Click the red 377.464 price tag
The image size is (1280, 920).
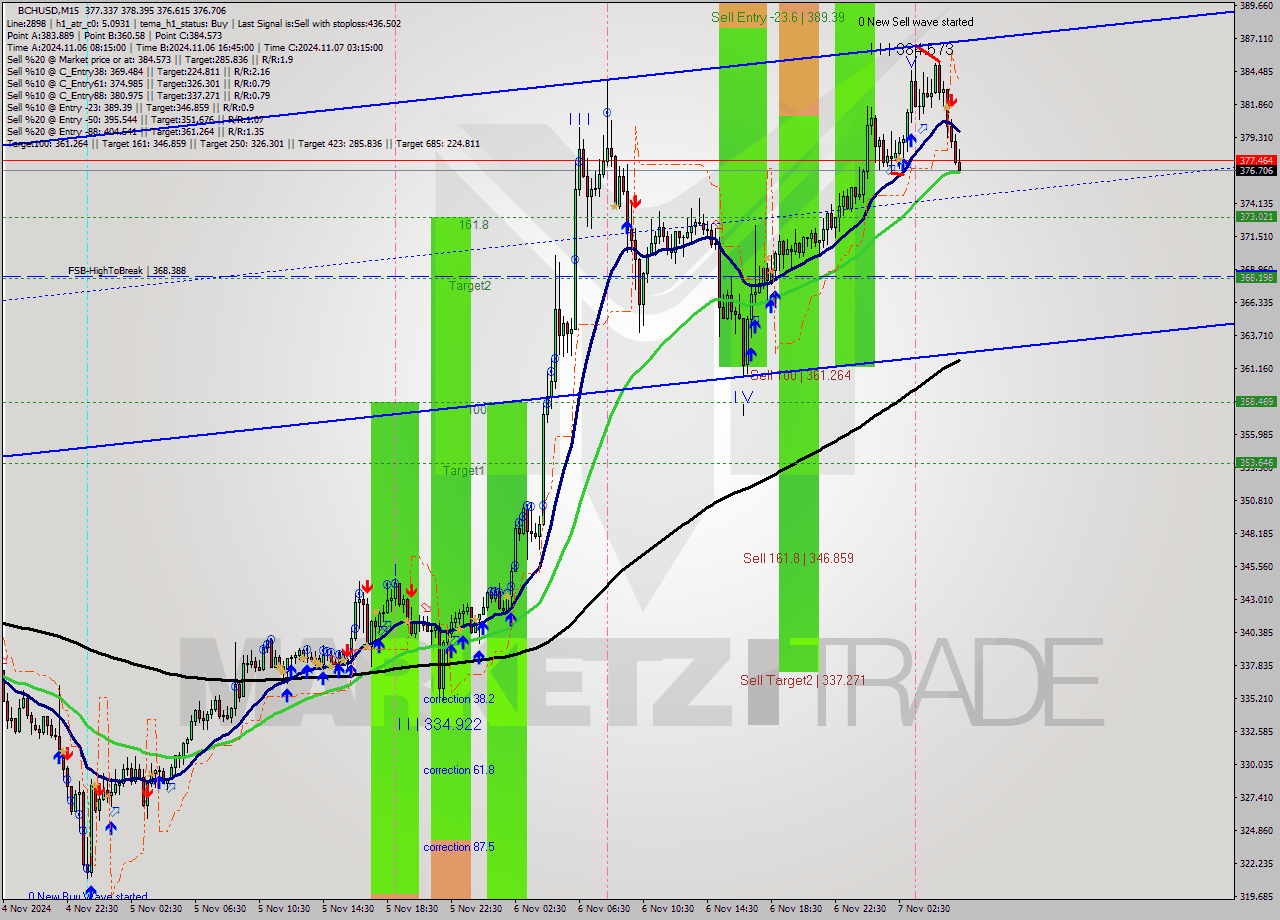1256,160
